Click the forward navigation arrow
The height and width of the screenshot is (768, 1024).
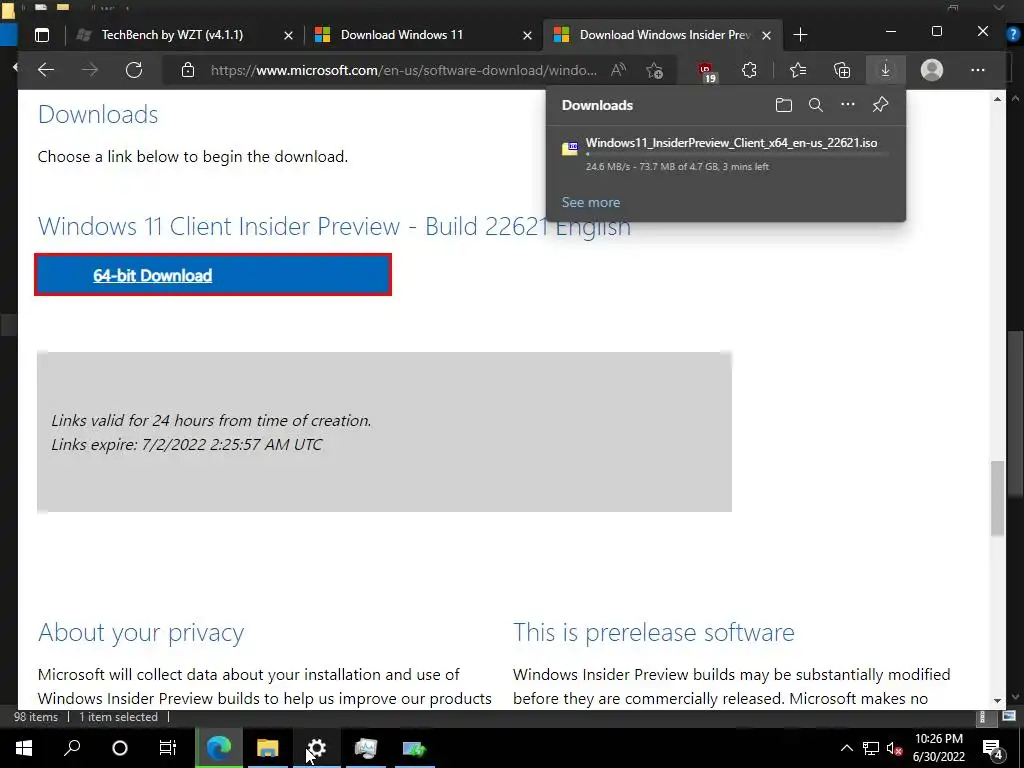90,70
